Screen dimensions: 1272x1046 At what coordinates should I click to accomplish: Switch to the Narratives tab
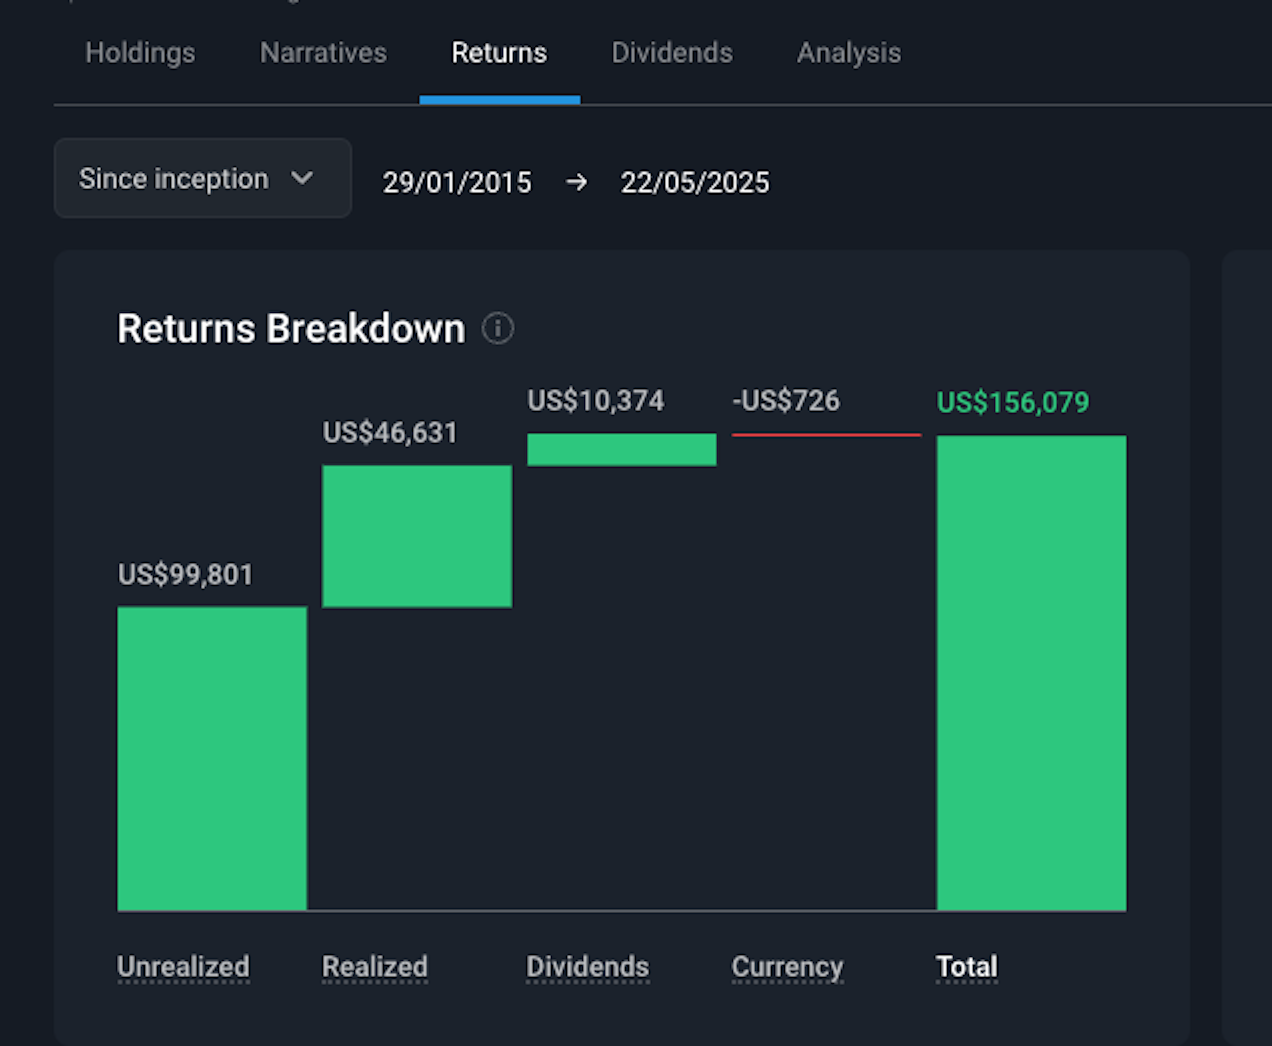[323, 53]
